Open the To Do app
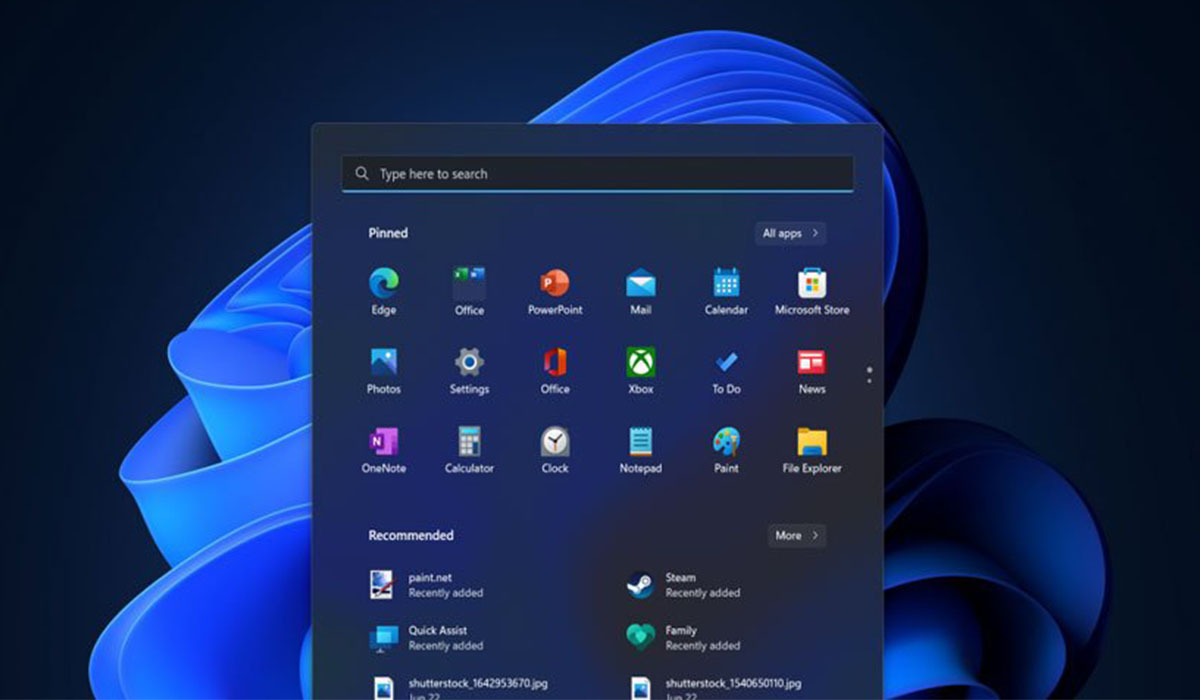The image size is (1200, 700). [x=726, y=370]
